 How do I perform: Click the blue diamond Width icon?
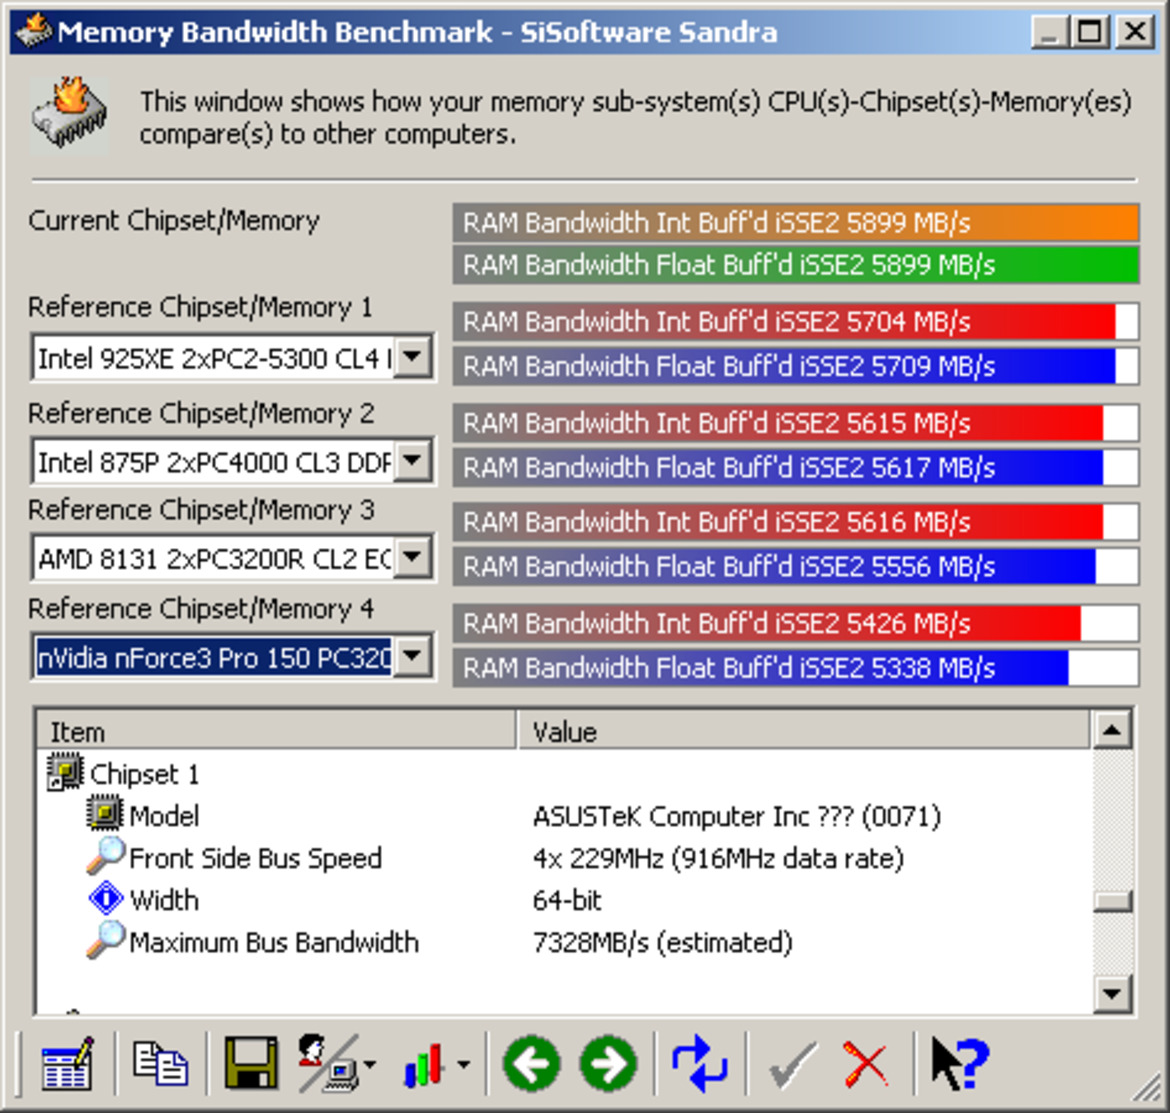(105, 898)
